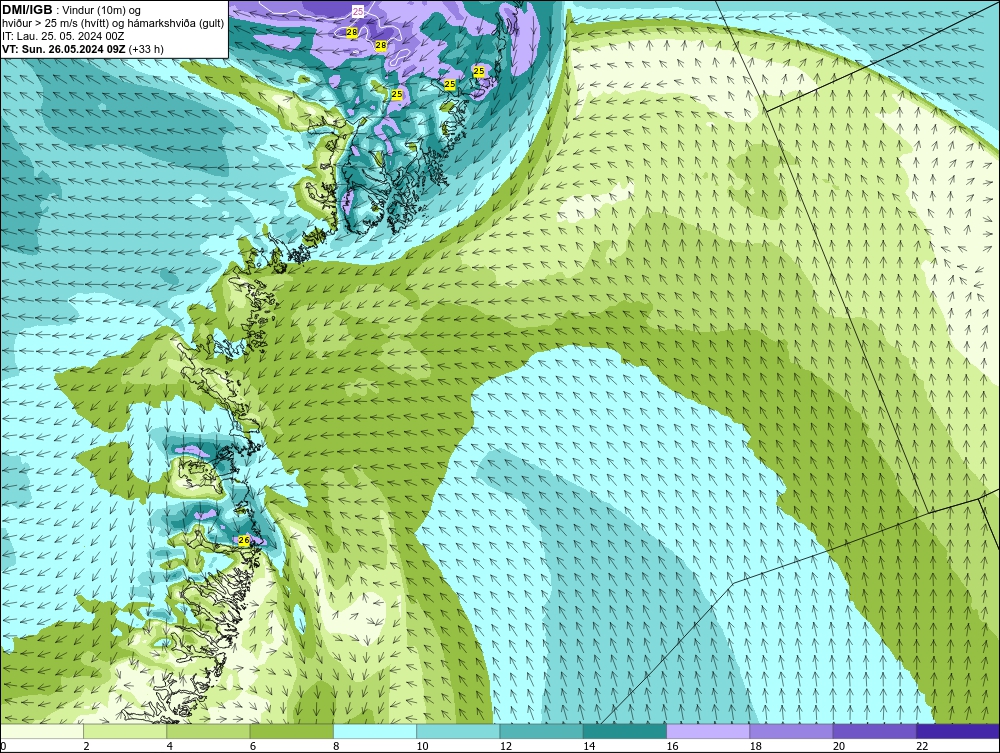Image resolution: width=1000 pixels, height=753 pixels.
Task: Select the above-22 m/s dark purple legend color
Action: point(958,731)
